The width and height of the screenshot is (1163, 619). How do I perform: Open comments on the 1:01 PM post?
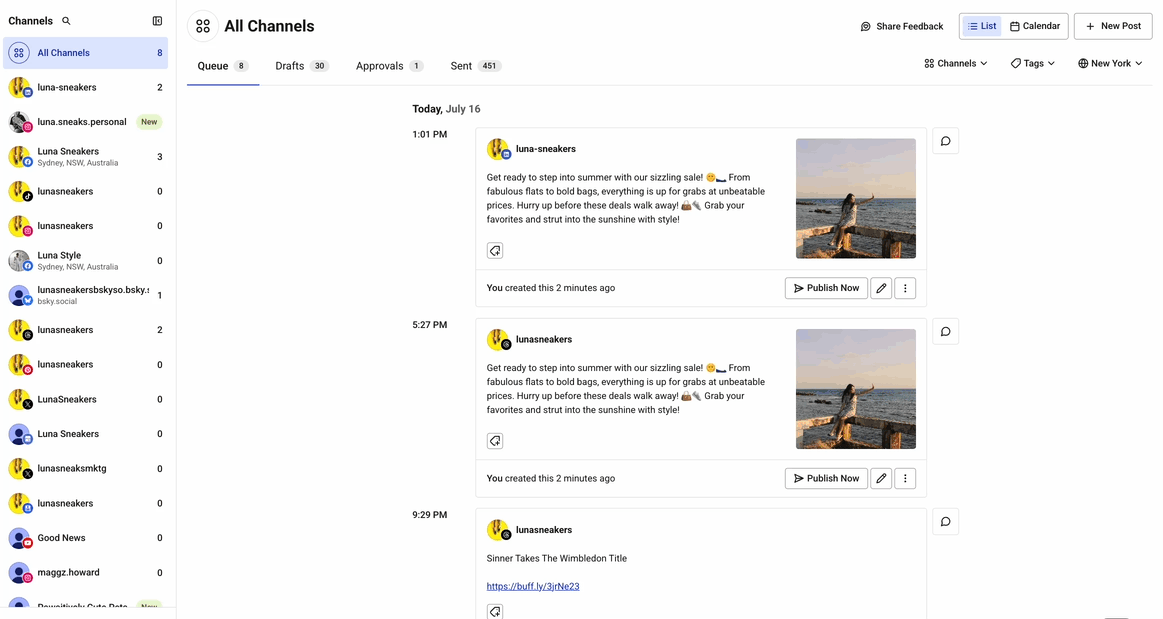(946, 141)
